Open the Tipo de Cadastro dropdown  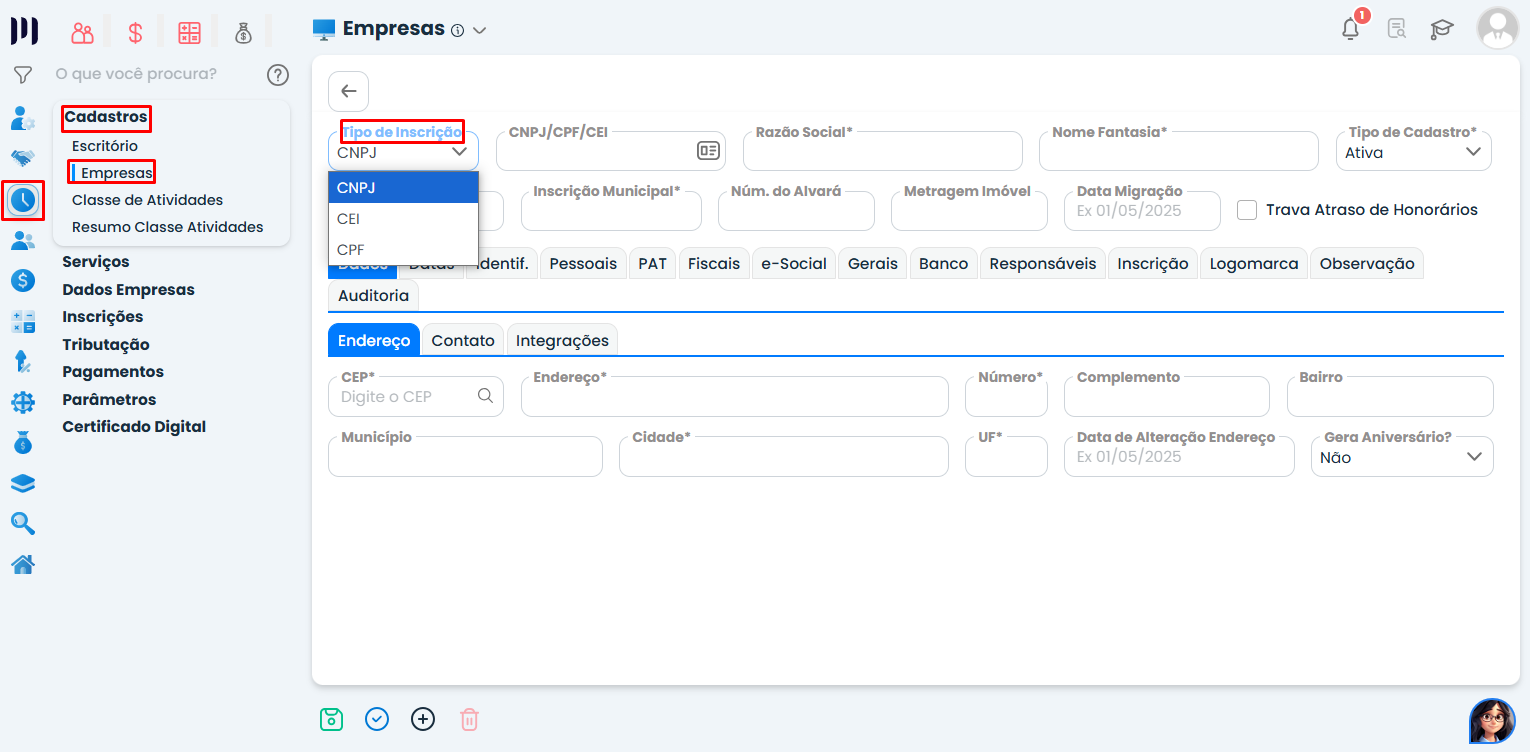[1413, 152]
